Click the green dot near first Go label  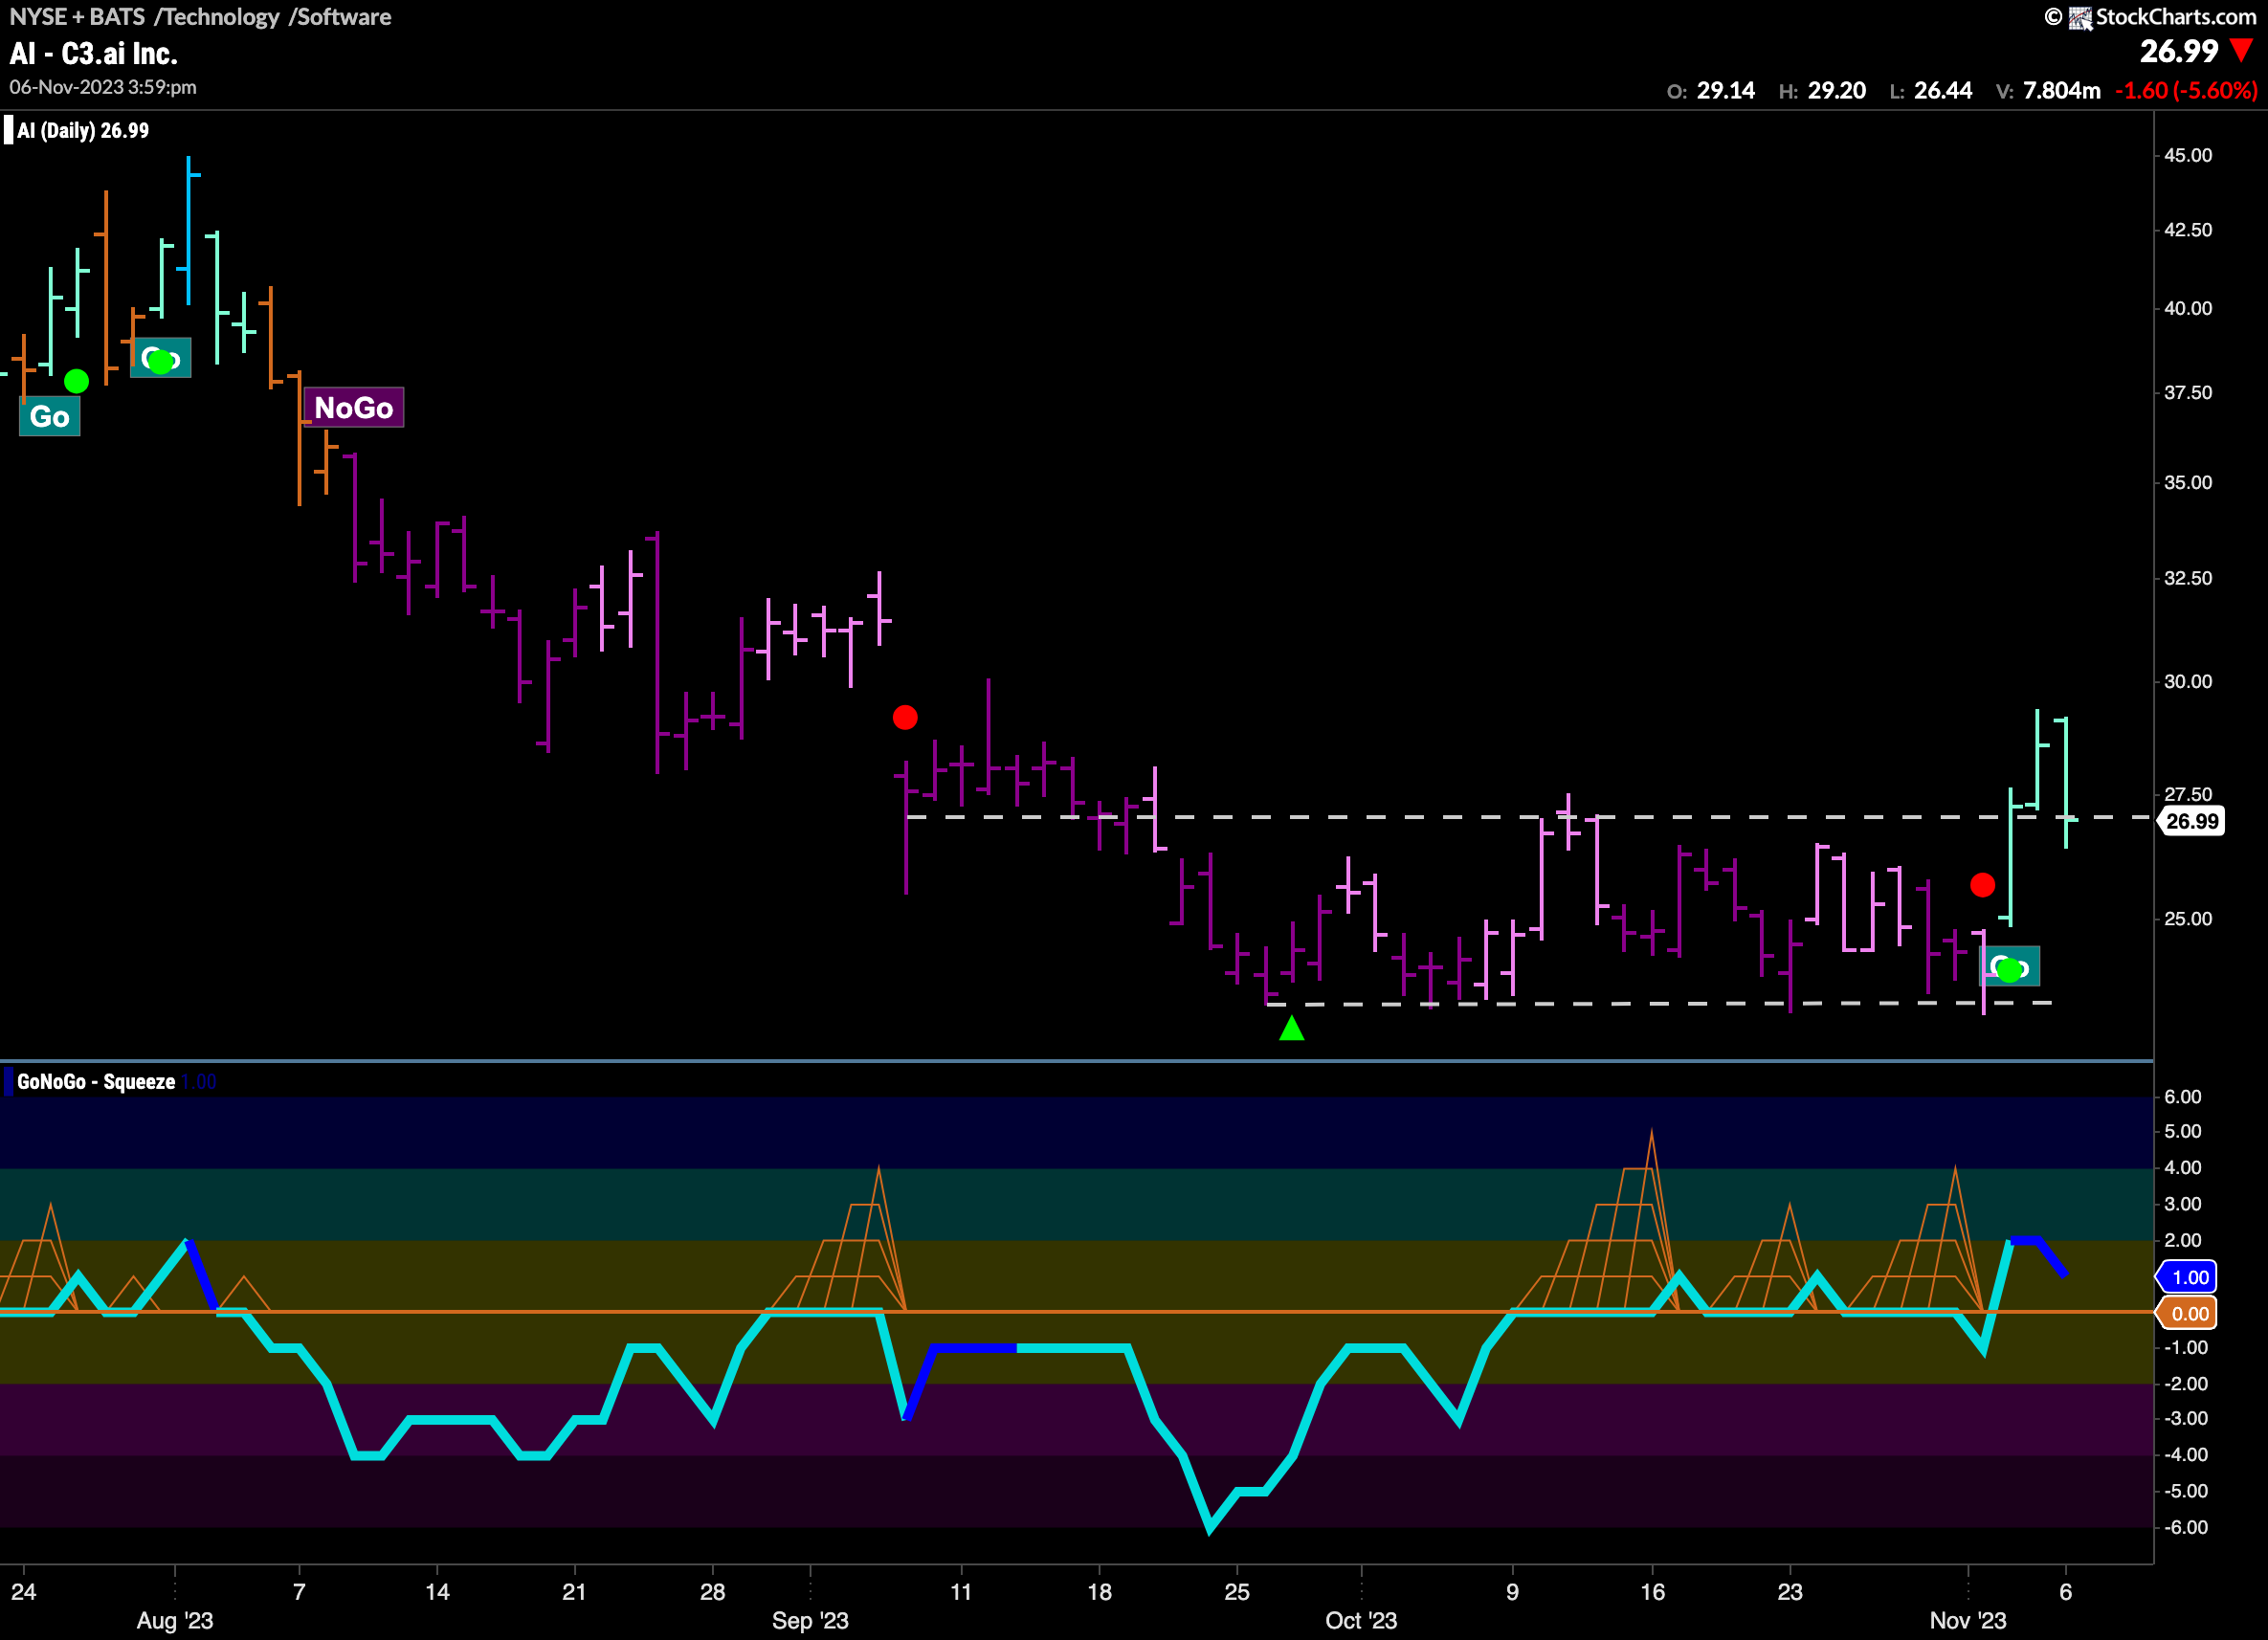[76, 381]
